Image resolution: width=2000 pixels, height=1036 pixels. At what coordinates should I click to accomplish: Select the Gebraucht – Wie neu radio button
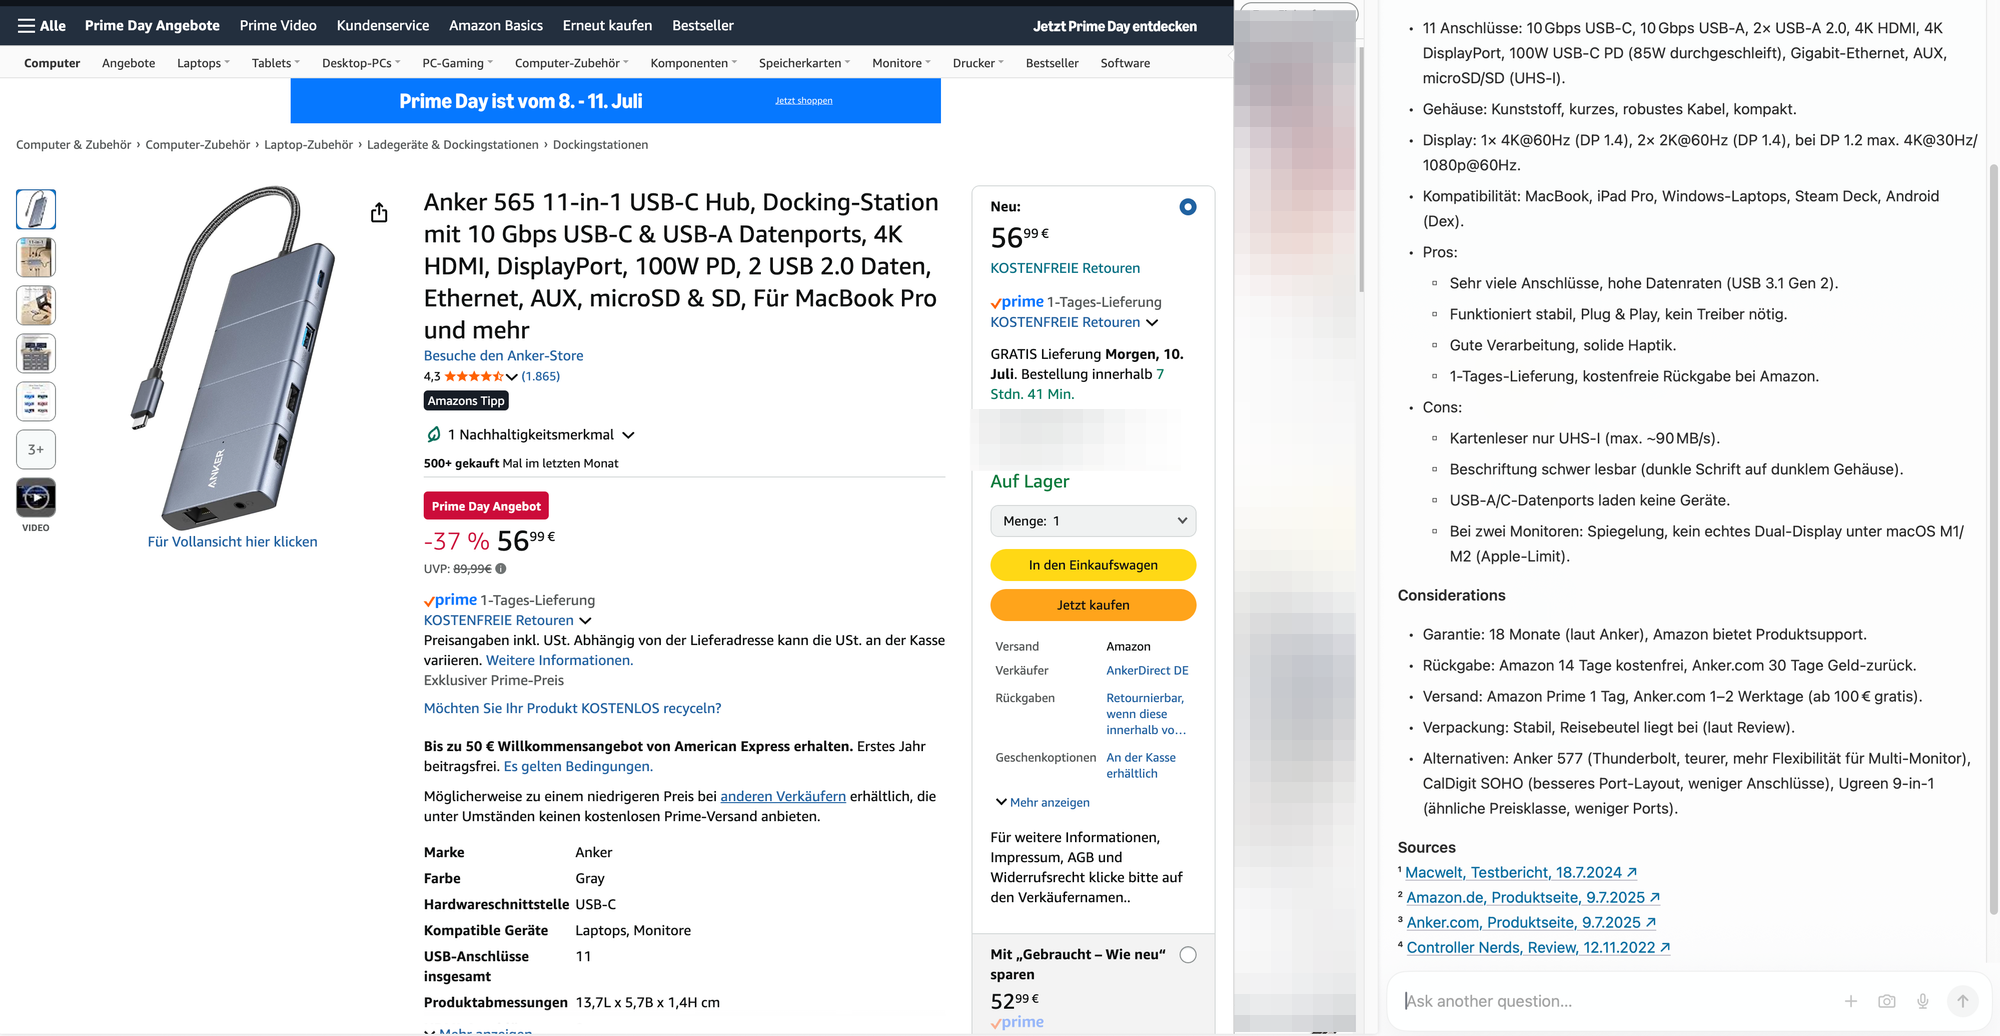[1188, 955]
